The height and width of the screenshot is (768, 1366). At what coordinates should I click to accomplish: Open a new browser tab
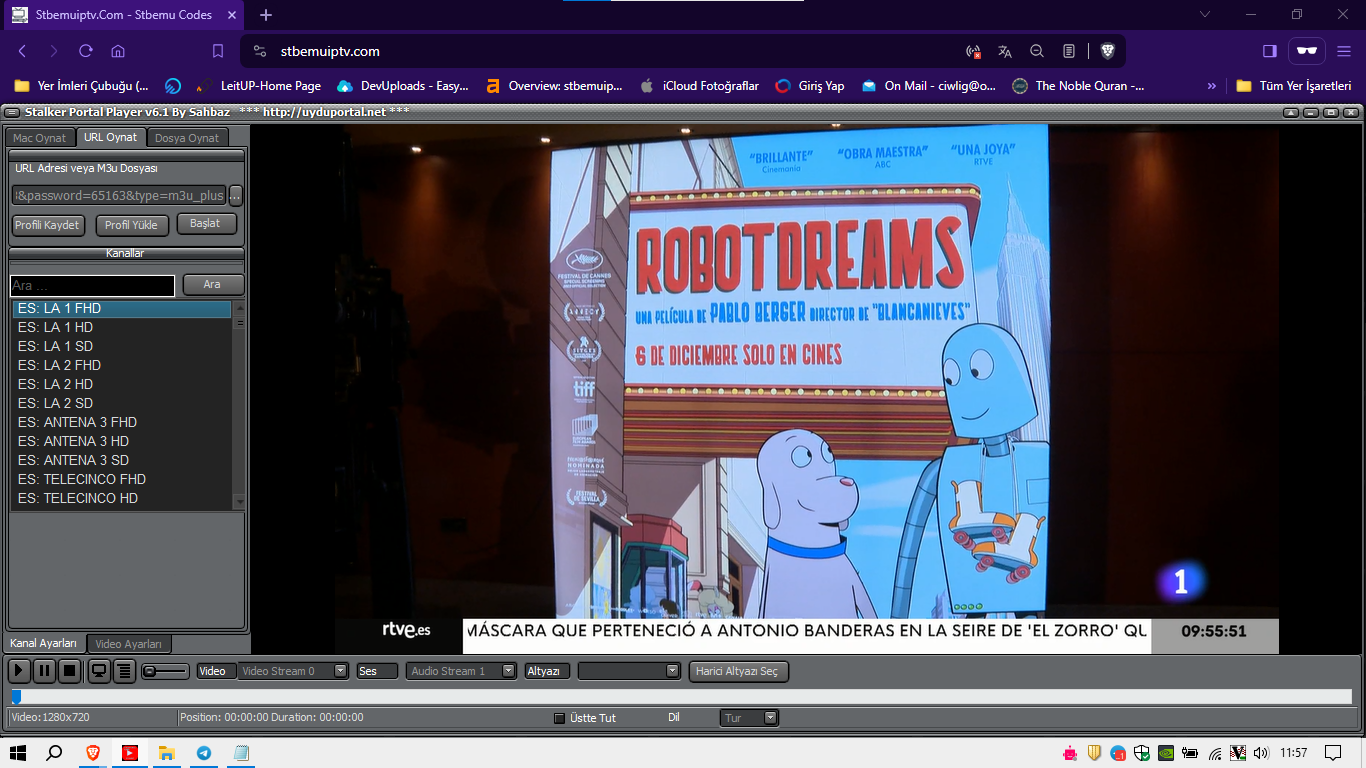[x=266, y=15]
